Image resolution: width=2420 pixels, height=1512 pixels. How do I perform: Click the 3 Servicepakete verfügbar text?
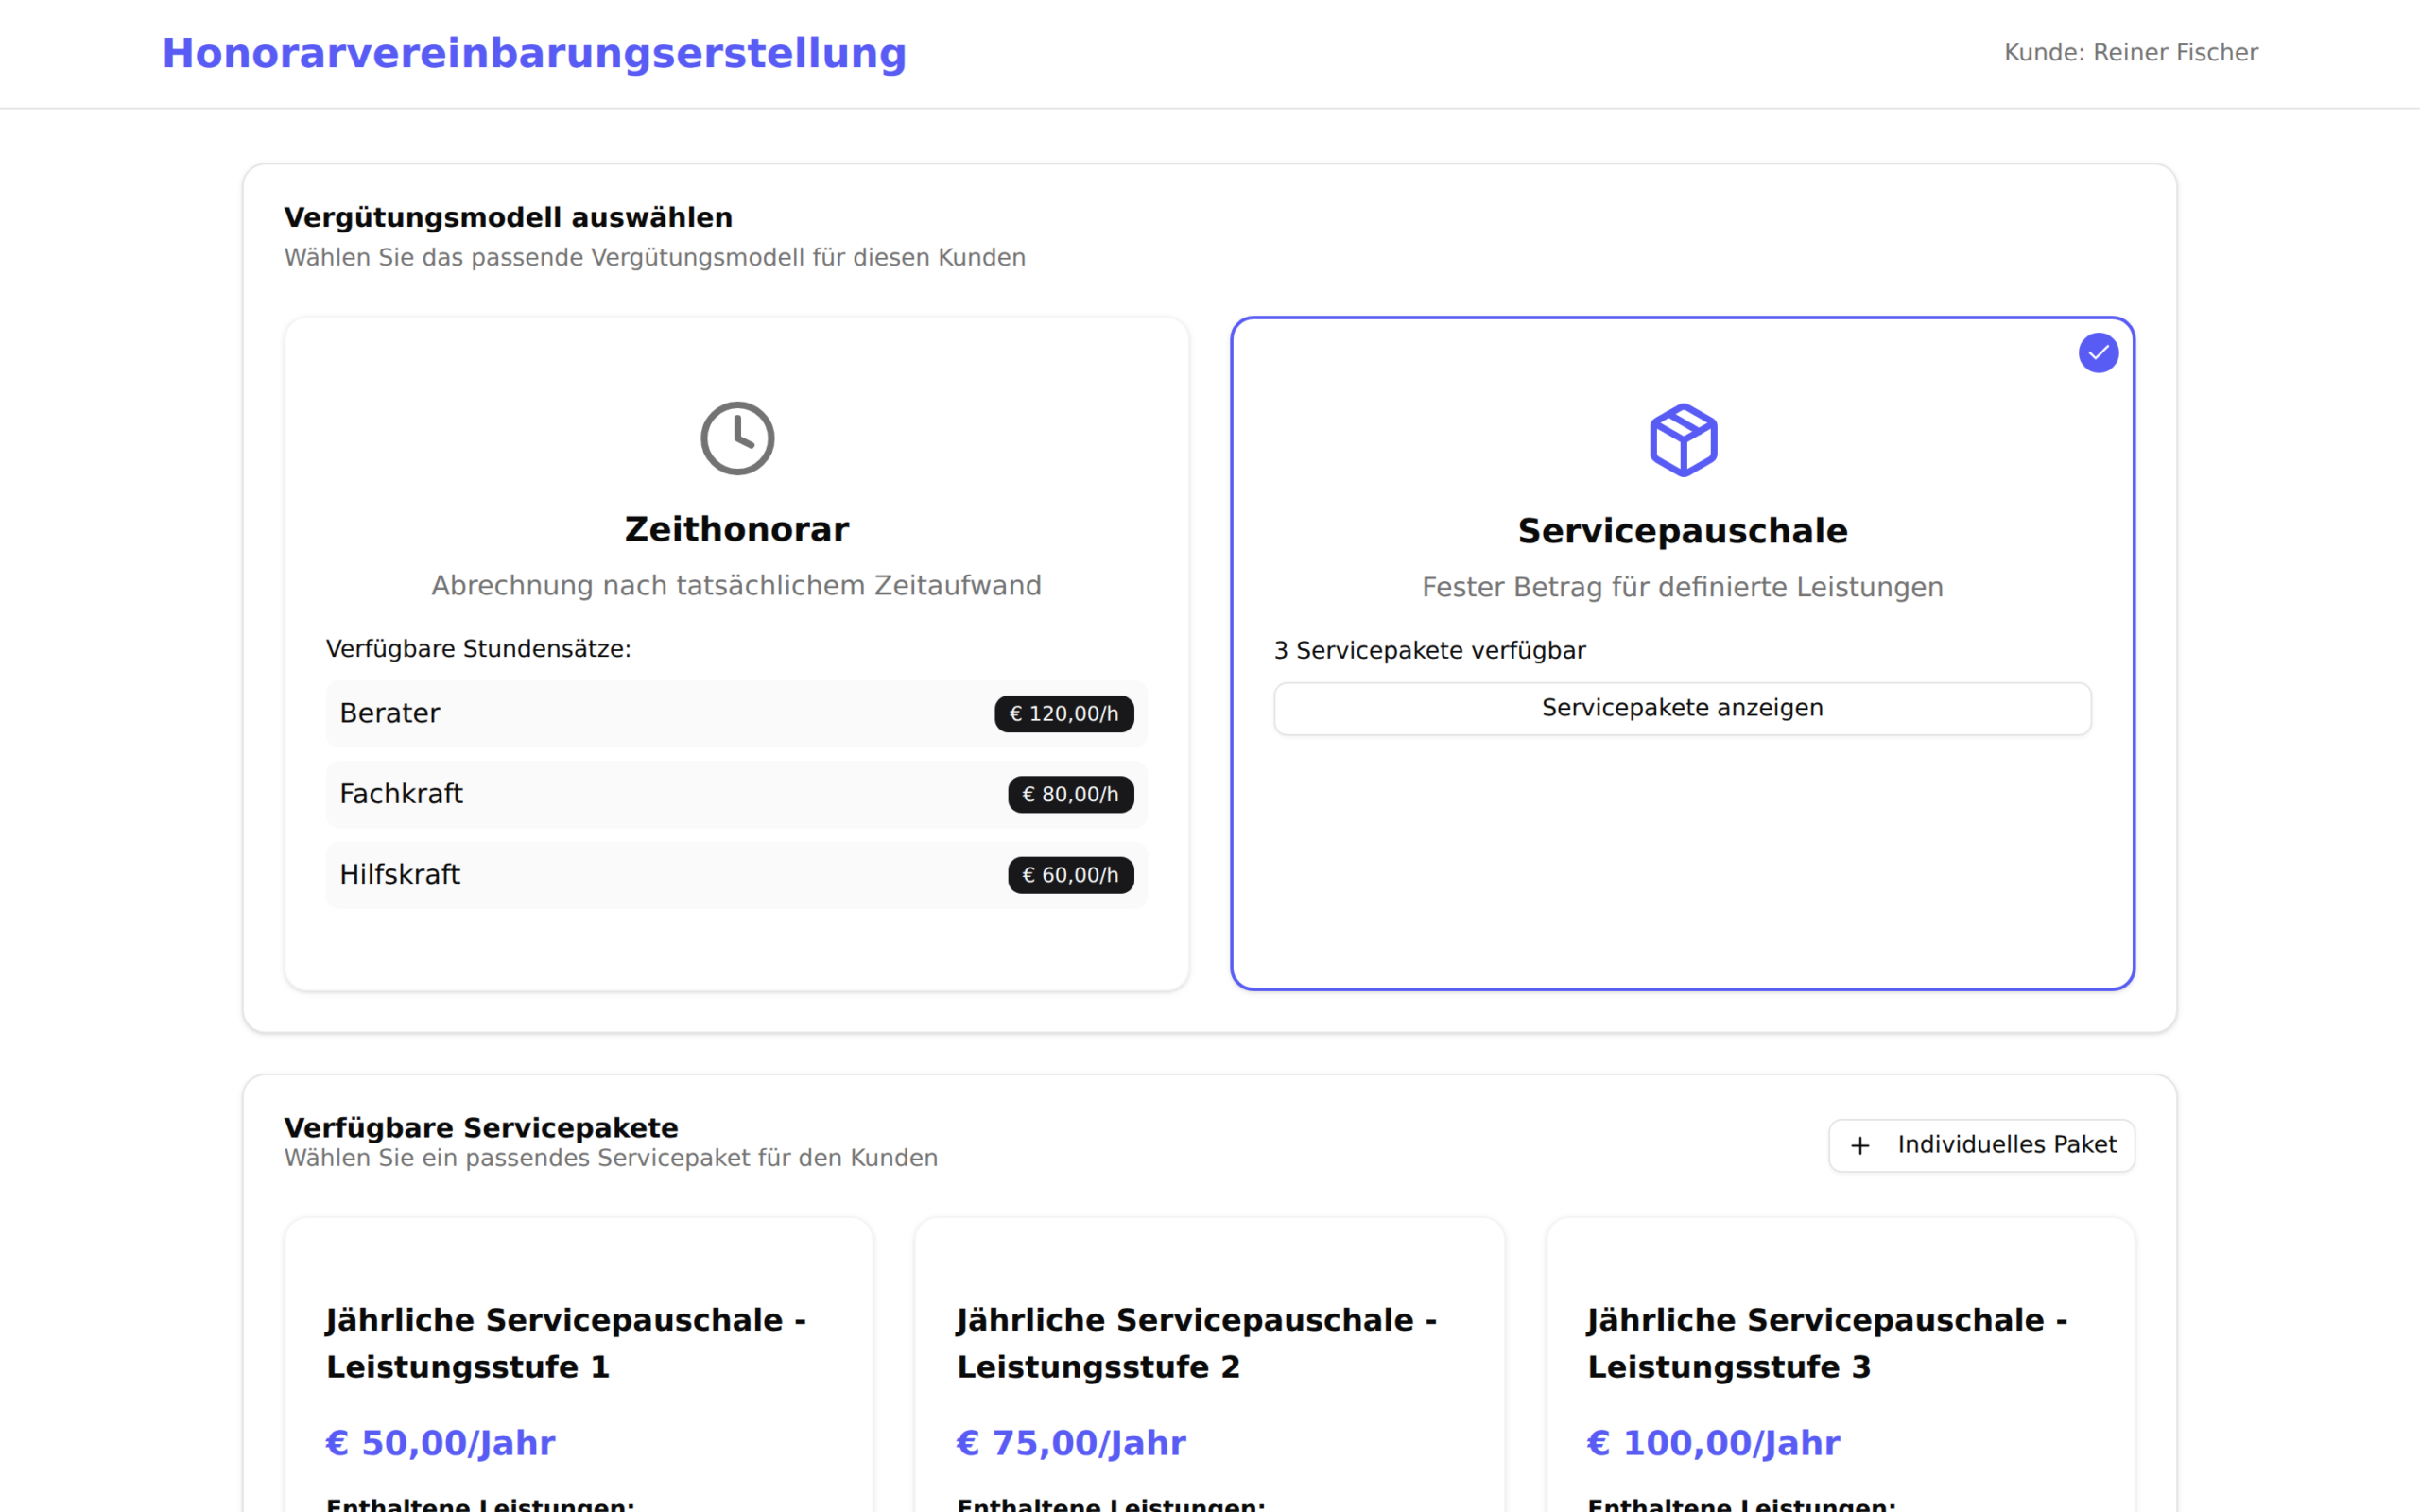[x=1430, y=651]
